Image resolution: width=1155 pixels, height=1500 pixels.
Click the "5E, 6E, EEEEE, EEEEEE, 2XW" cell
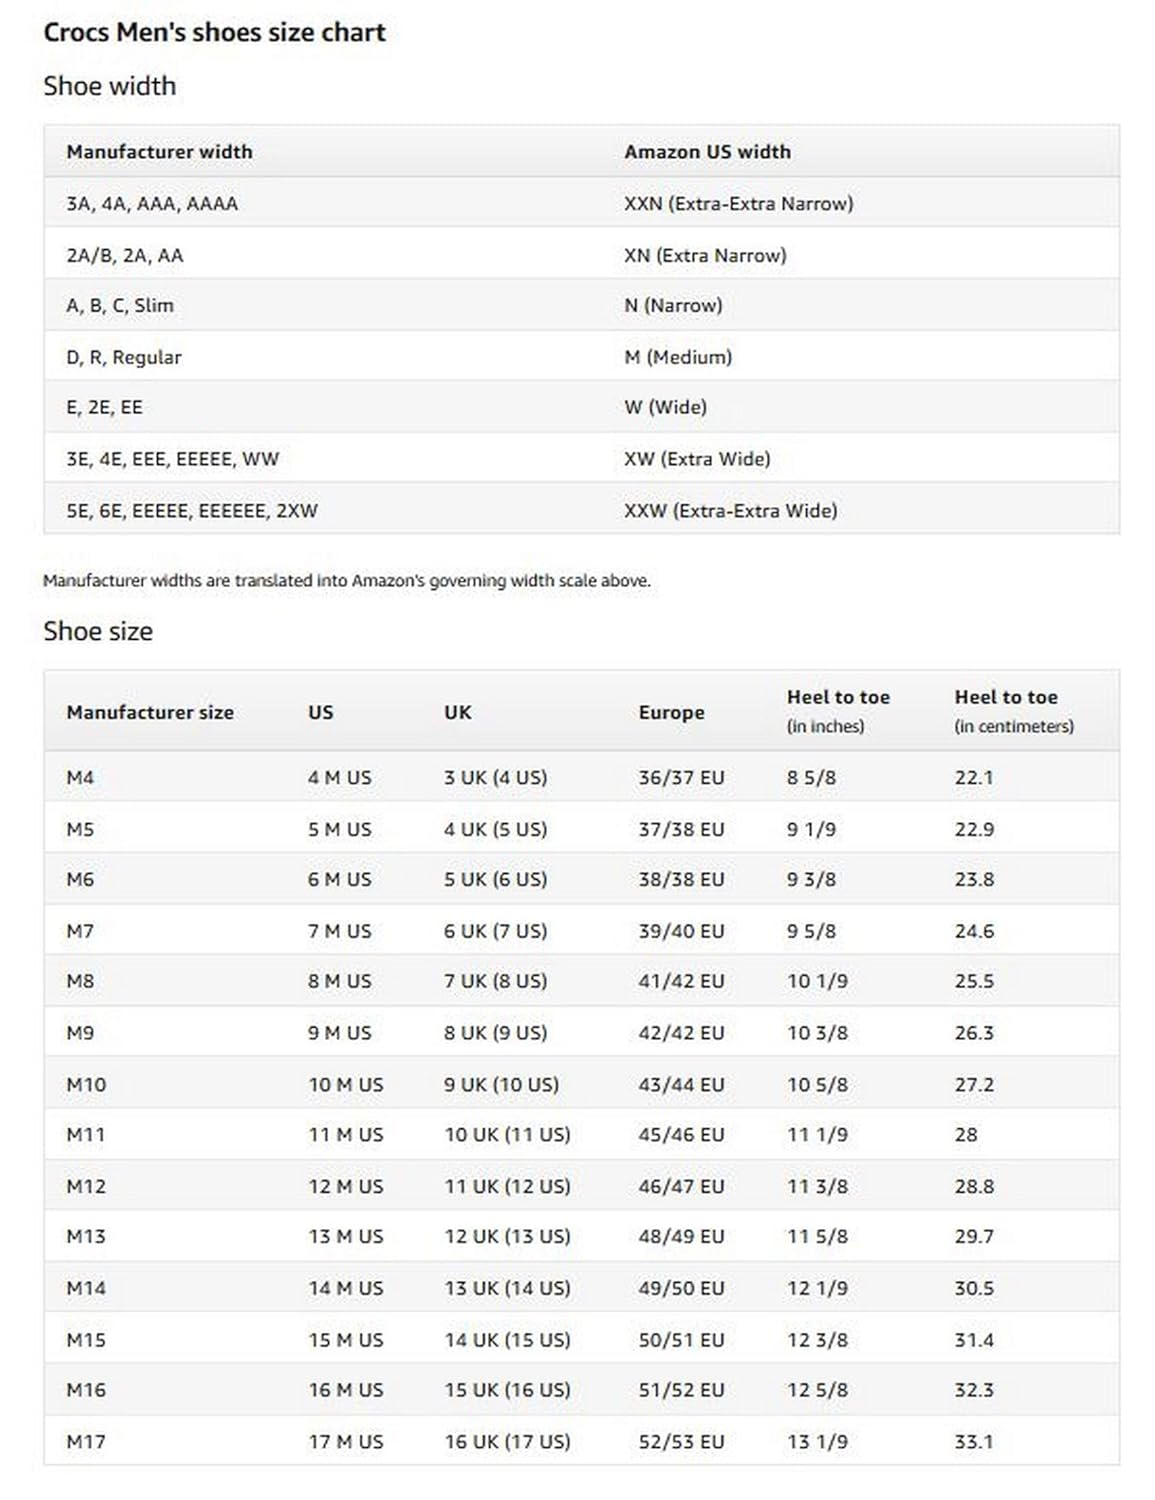[x=192, y=511]
